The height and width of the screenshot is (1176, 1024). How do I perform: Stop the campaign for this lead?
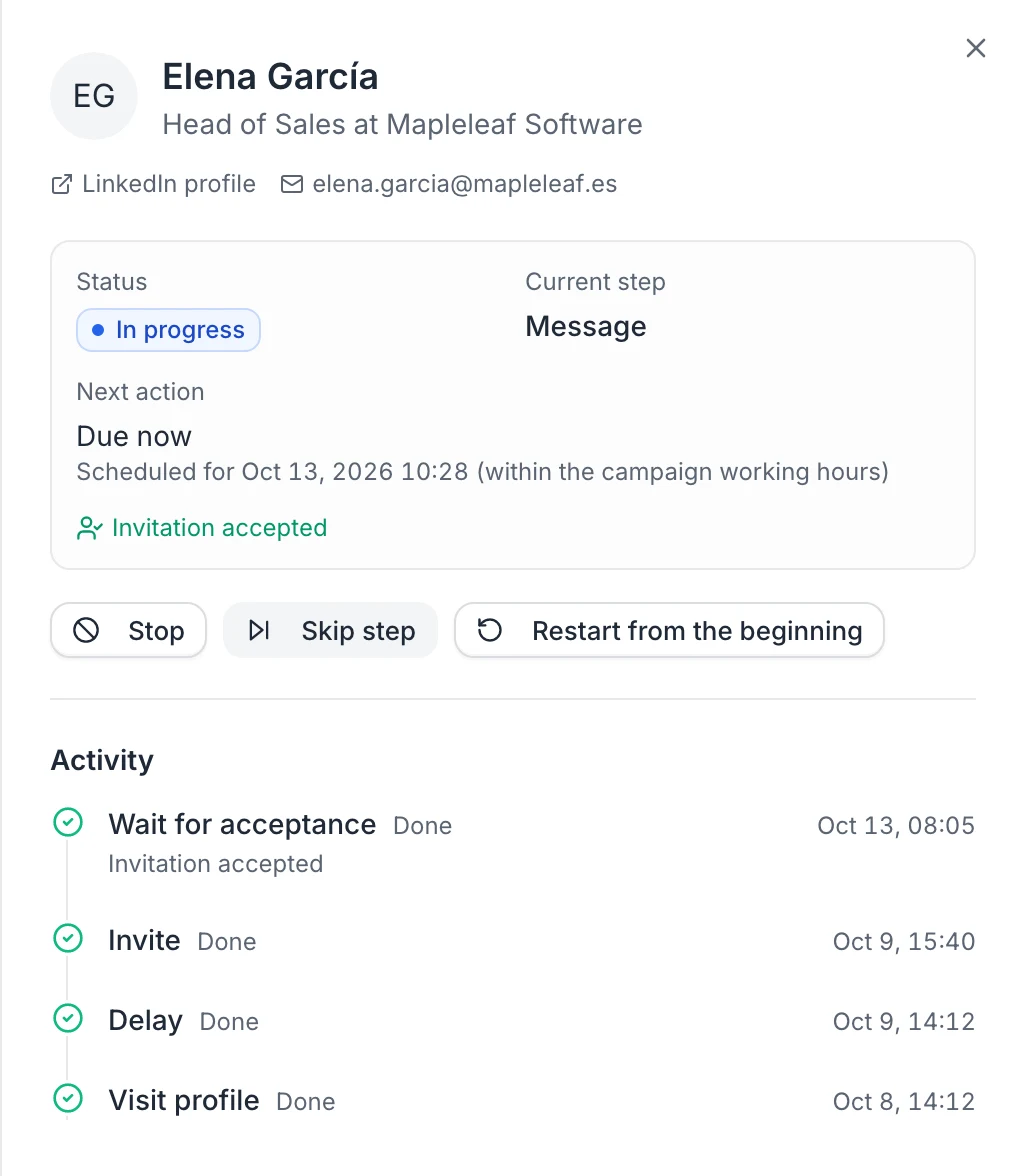tap(128, 631)
